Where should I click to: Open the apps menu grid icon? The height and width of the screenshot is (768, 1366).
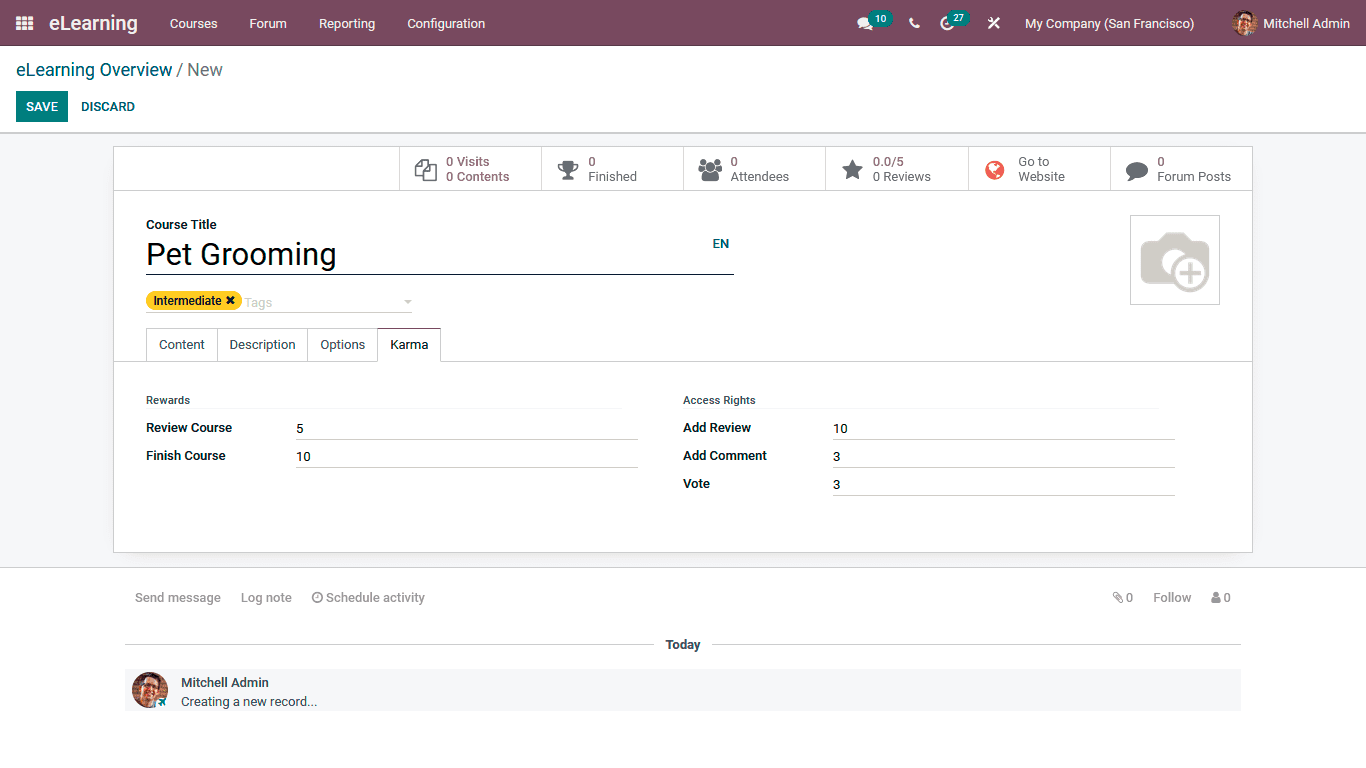(x=24, y=23)
